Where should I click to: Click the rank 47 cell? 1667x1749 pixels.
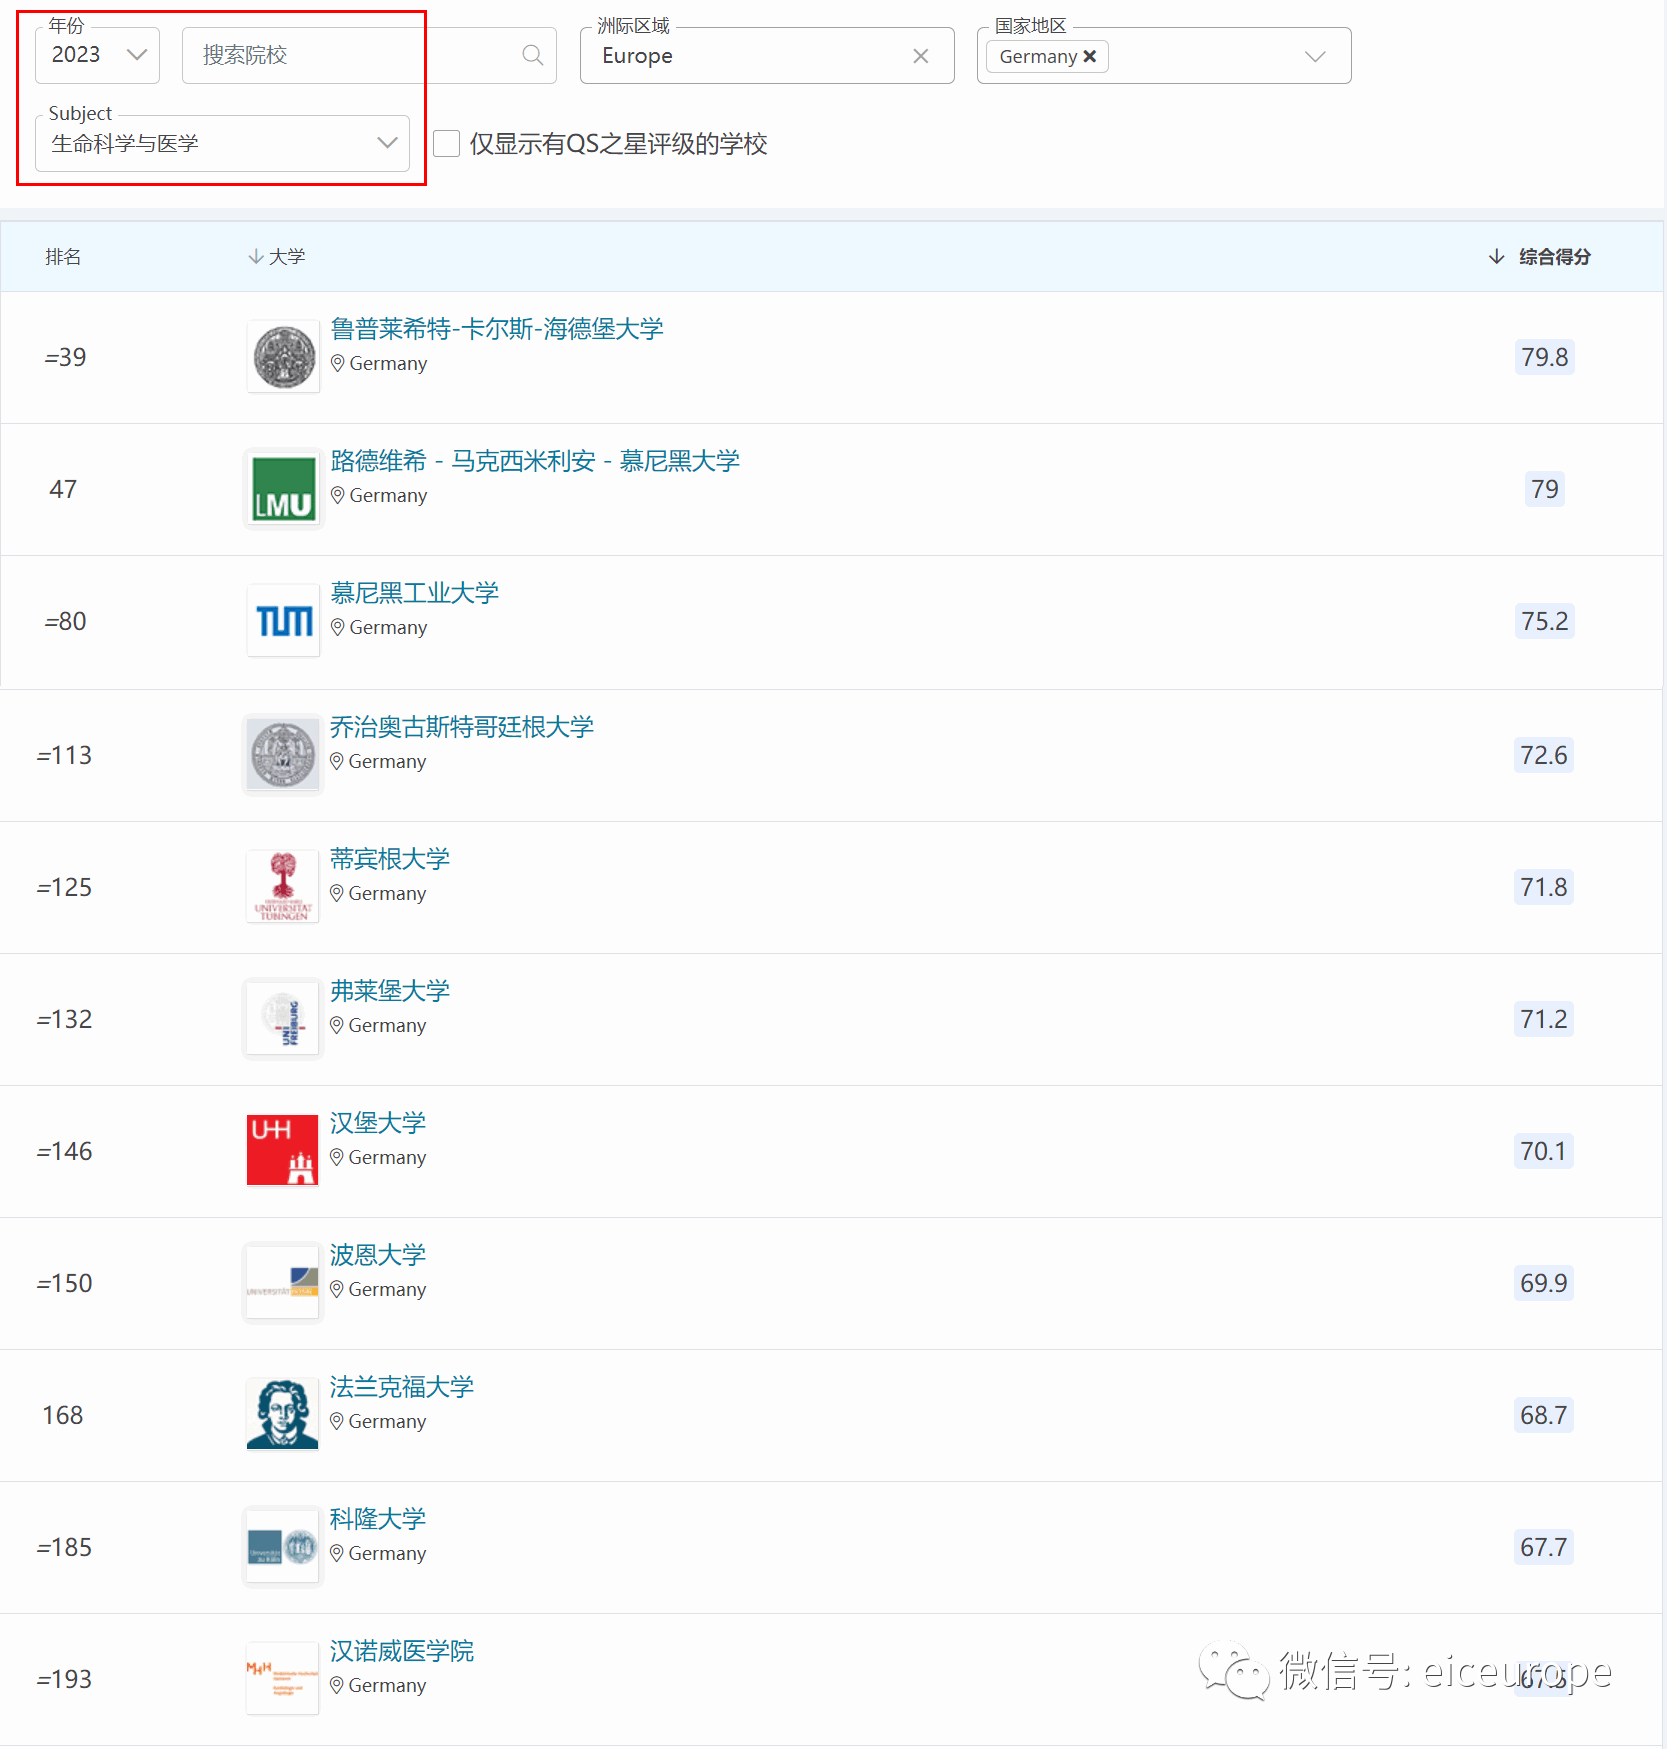(63, 489)
